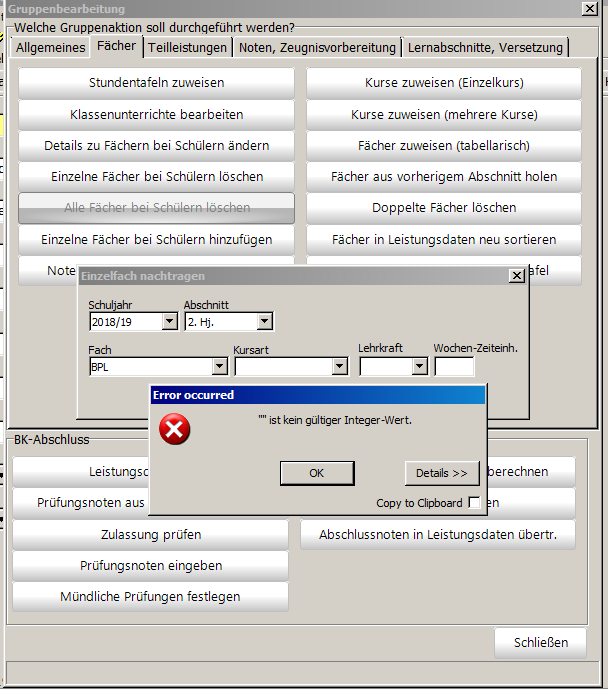The image size is (608, 690).
Task: Click the Error occurred title bar
Action: click(318, 395)
